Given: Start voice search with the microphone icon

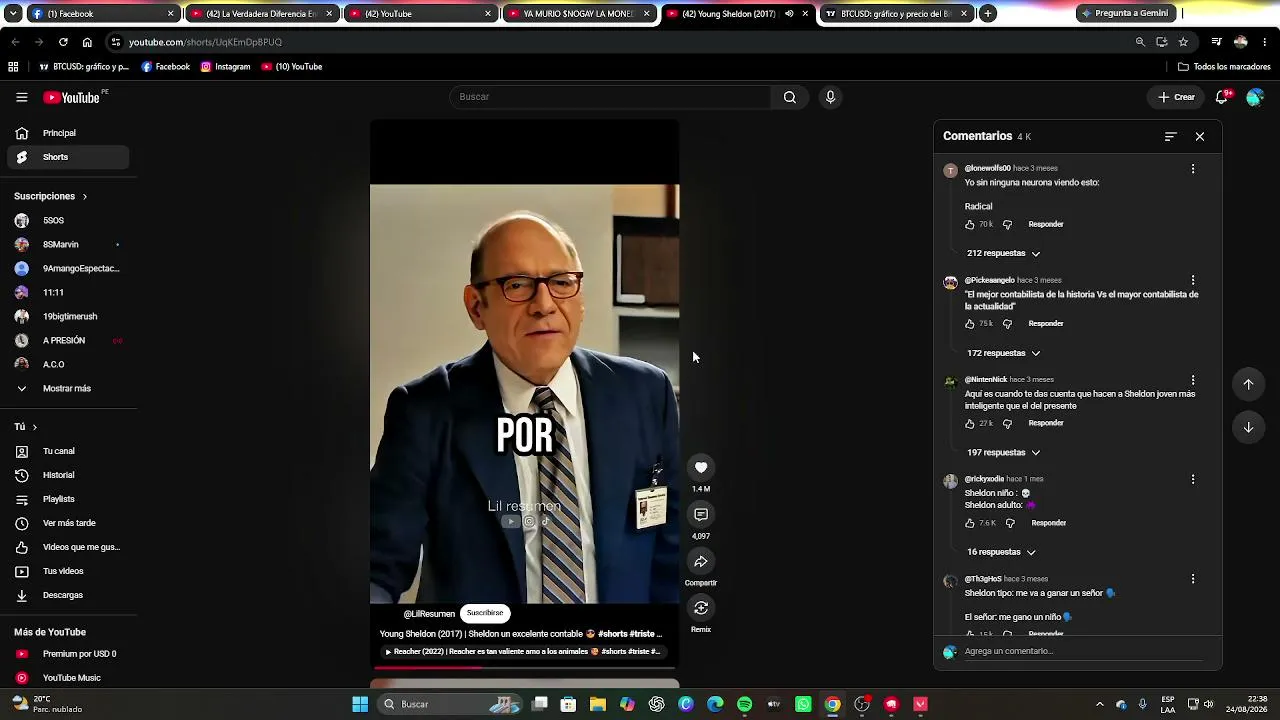Looking at the screenshot, I should [830, 97].
